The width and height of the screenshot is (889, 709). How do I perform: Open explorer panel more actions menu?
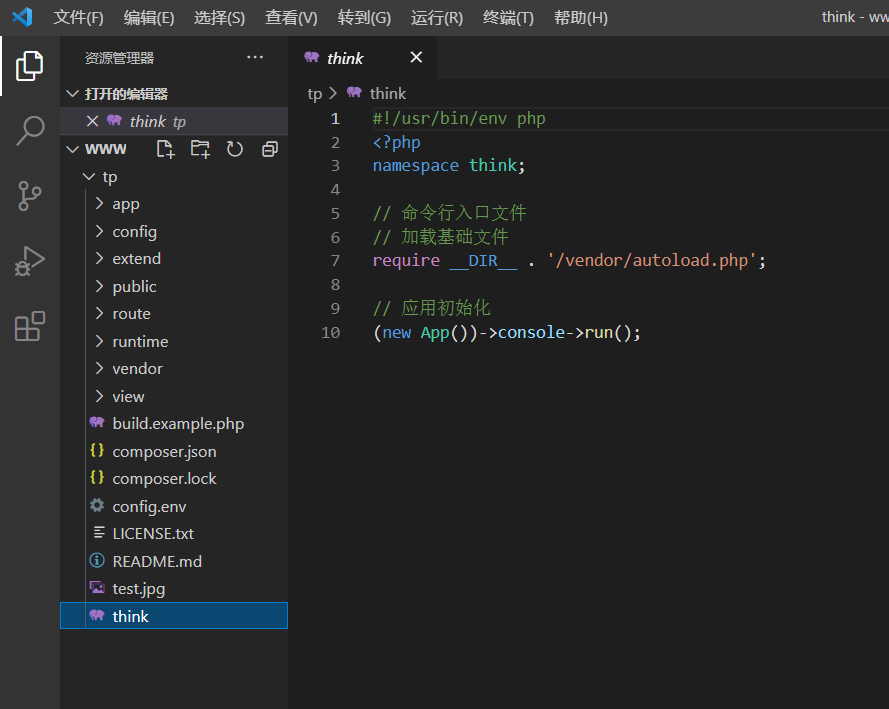point(255,58)
